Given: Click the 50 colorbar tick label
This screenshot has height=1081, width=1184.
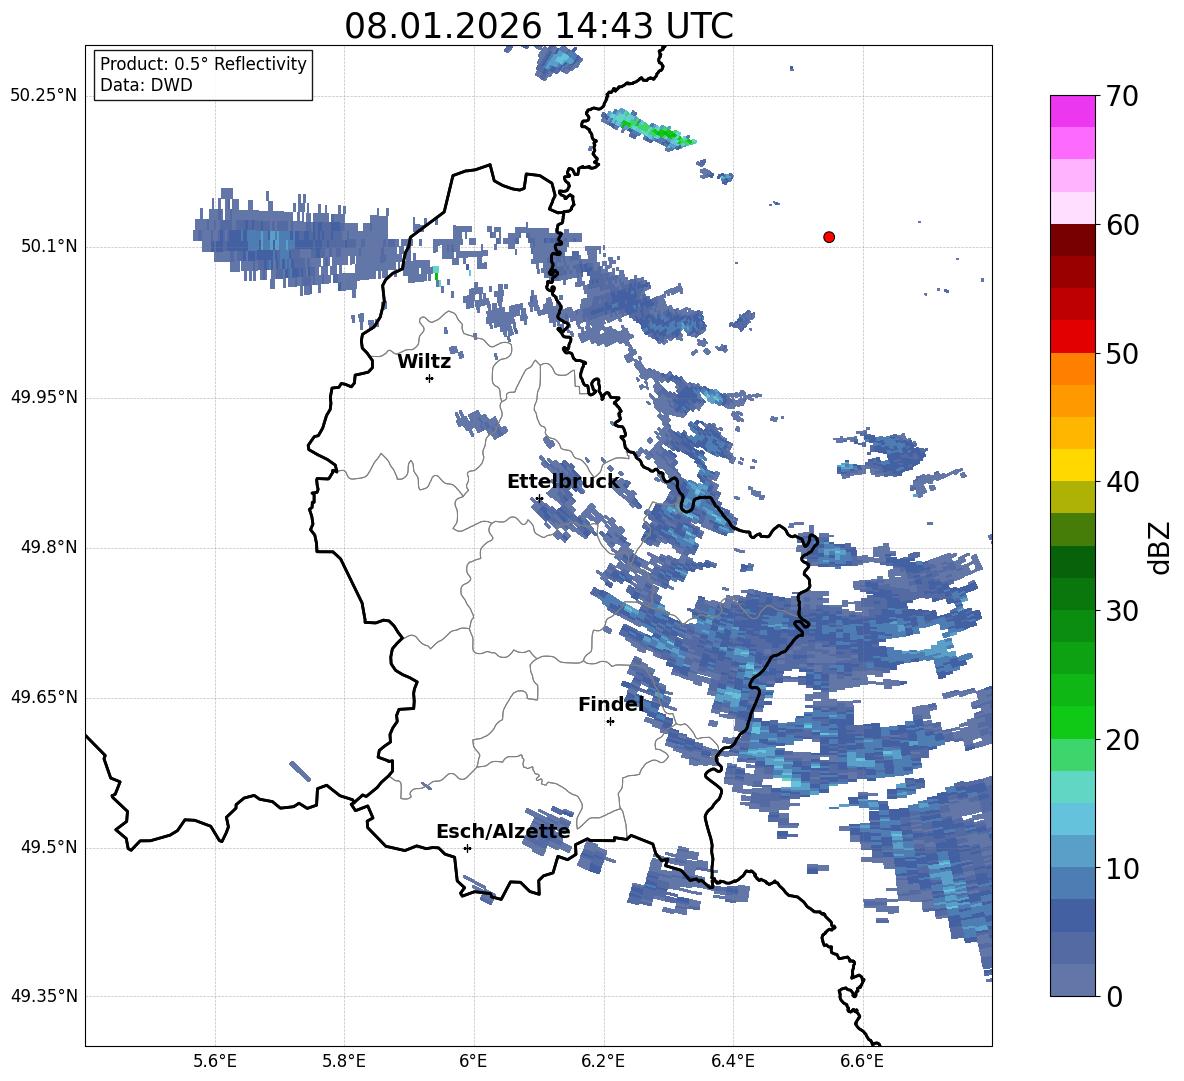Looking at the screenshot, I should tap(1122, 354).
